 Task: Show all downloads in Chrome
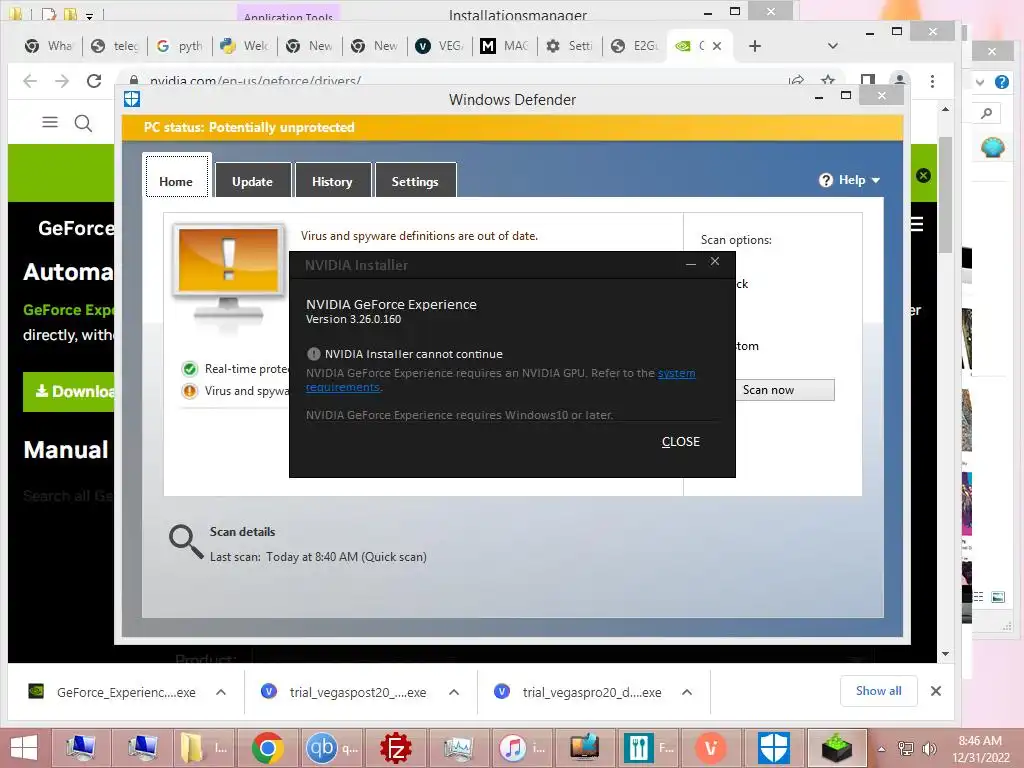[x=878, y=691]
